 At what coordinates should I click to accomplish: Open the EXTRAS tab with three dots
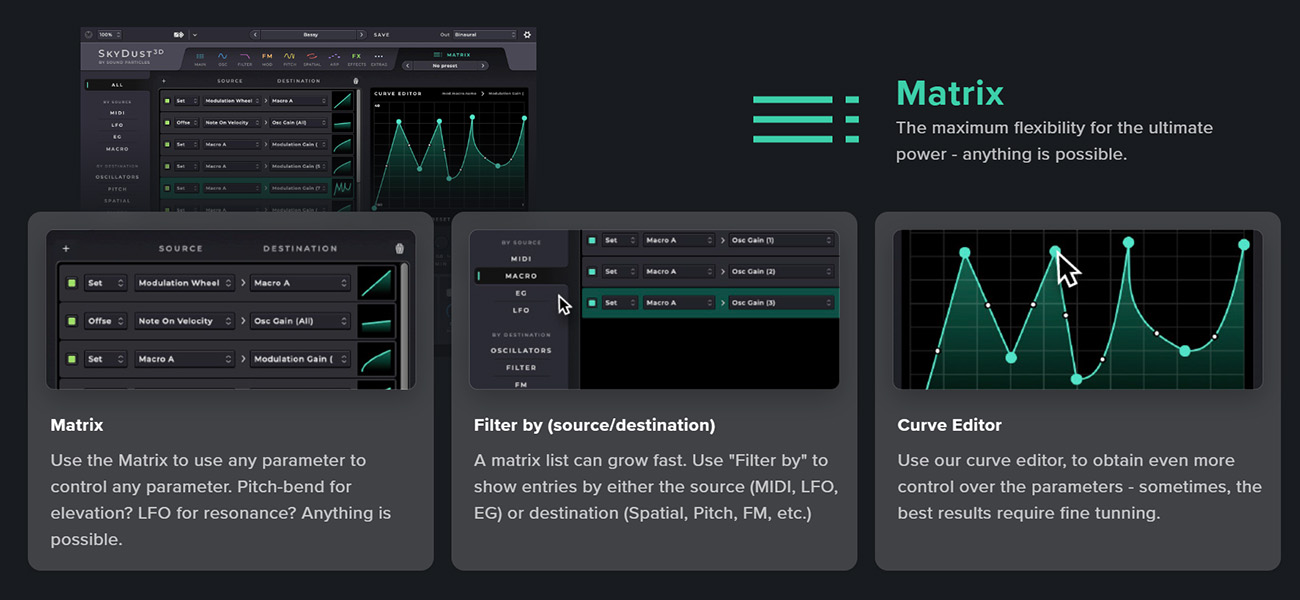point(379,60)
